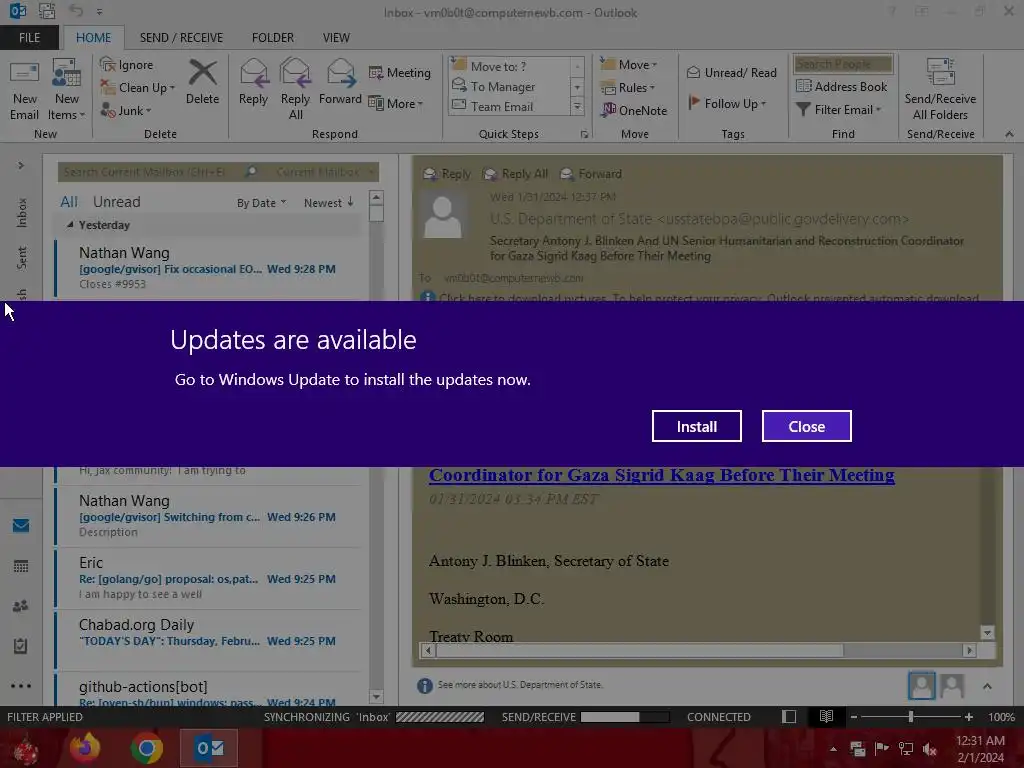Image resolution: width=1024 pixels, height=768 pixels.
Task: Toggle the Newest sort order
Action: pos(329,203)
